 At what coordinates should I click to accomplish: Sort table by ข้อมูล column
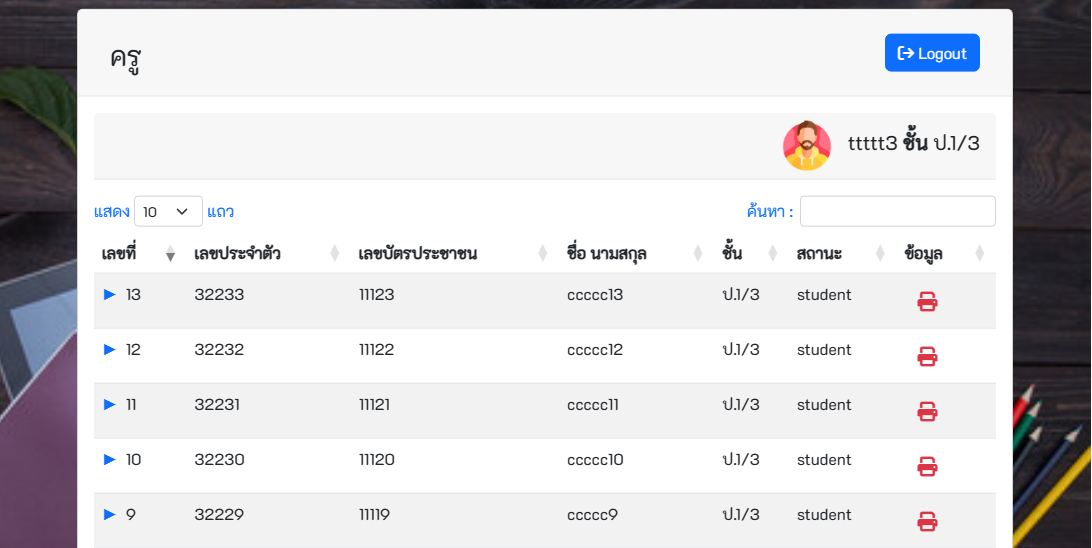coord(946,253)
